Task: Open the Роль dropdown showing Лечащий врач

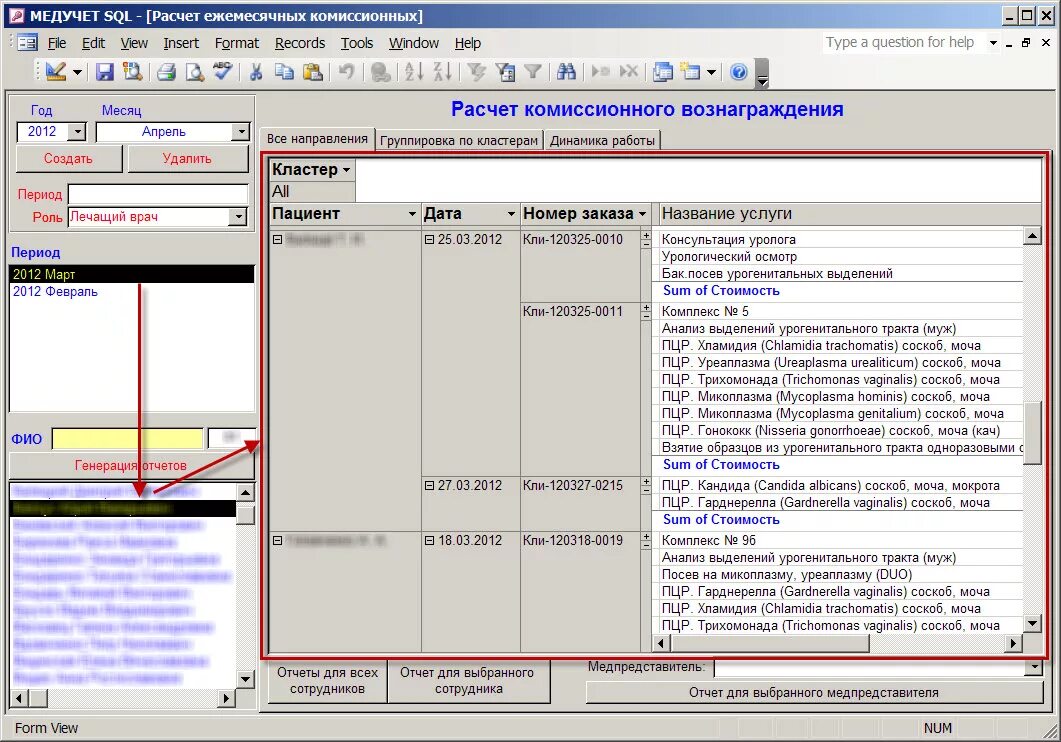Action: point(241,217)
